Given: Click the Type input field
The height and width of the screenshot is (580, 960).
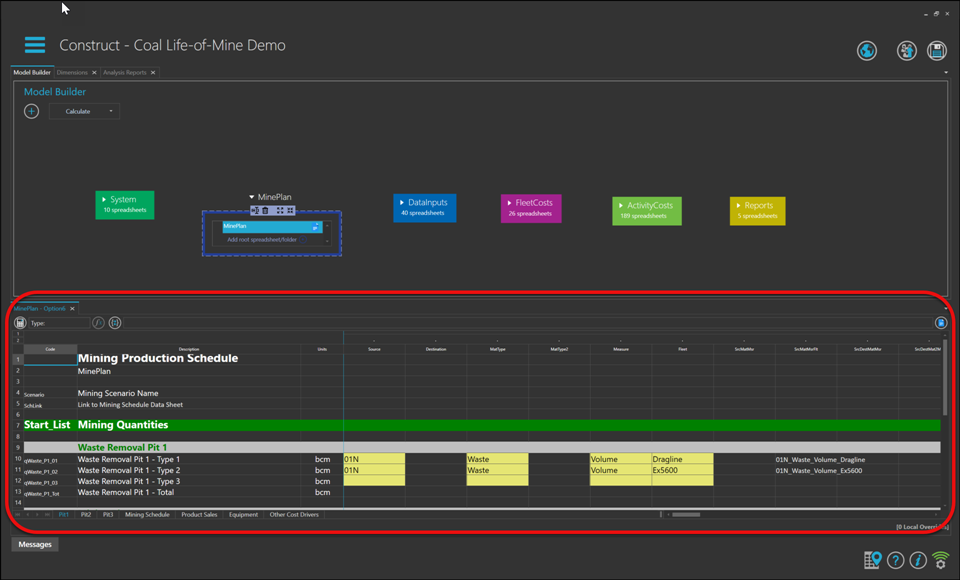Looking at the screenshot, I should pos(59,323).
